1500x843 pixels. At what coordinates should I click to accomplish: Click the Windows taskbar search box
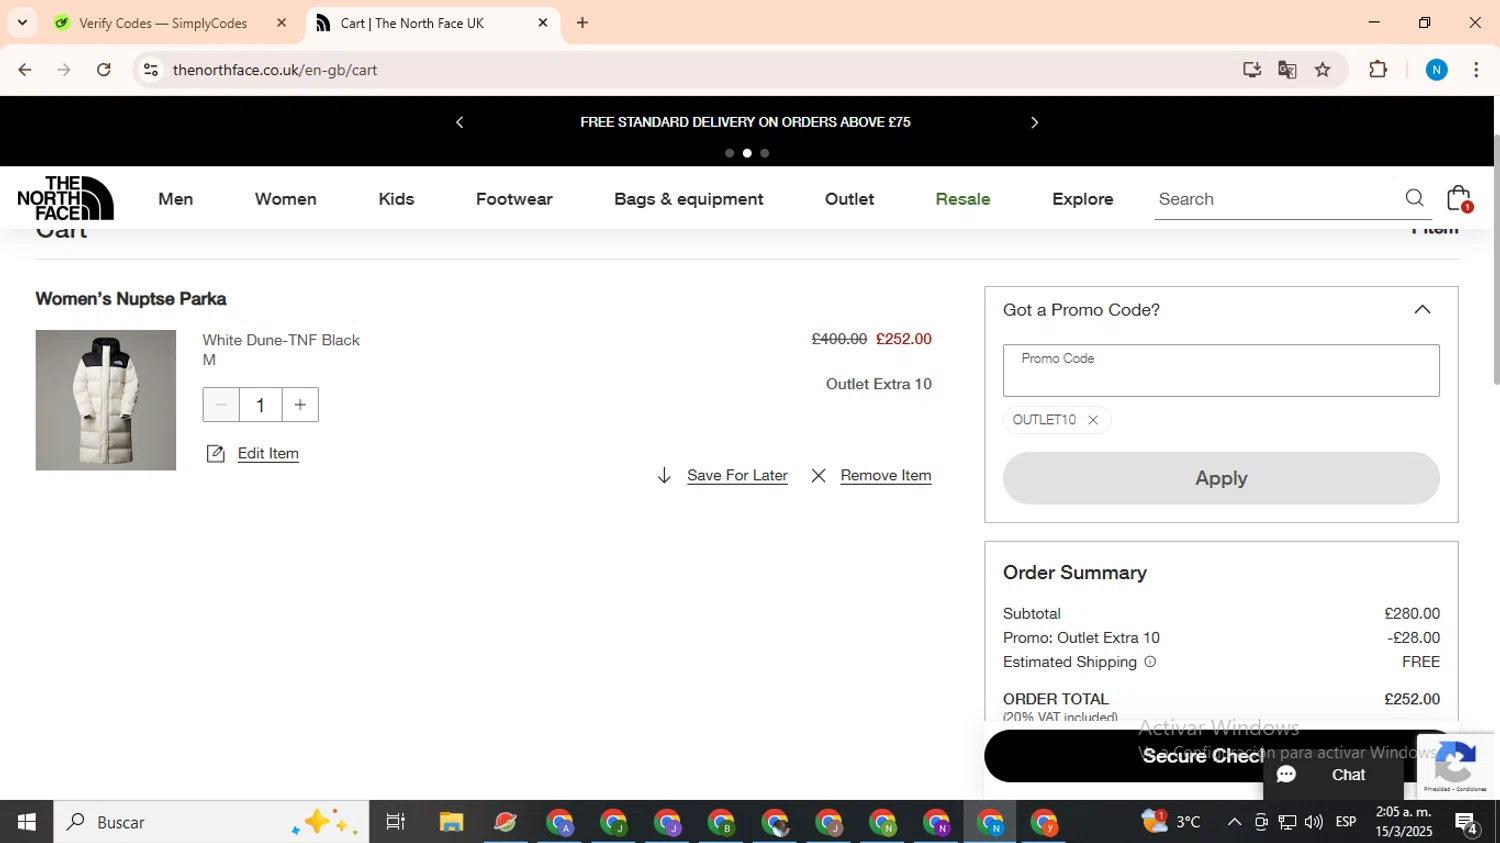tap(211, 822)
